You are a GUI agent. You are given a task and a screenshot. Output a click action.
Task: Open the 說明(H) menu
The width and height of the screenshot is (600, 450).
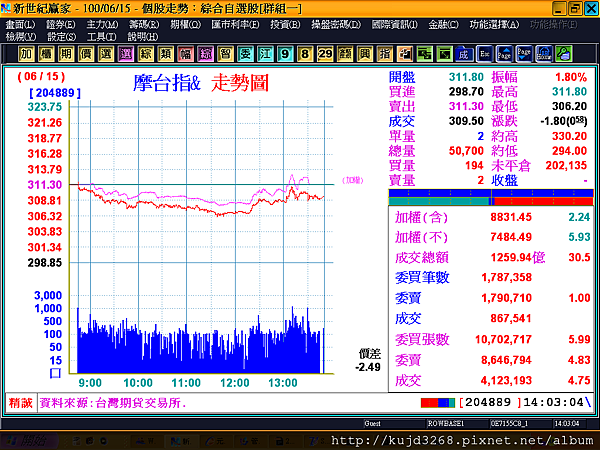coord(143,37)
